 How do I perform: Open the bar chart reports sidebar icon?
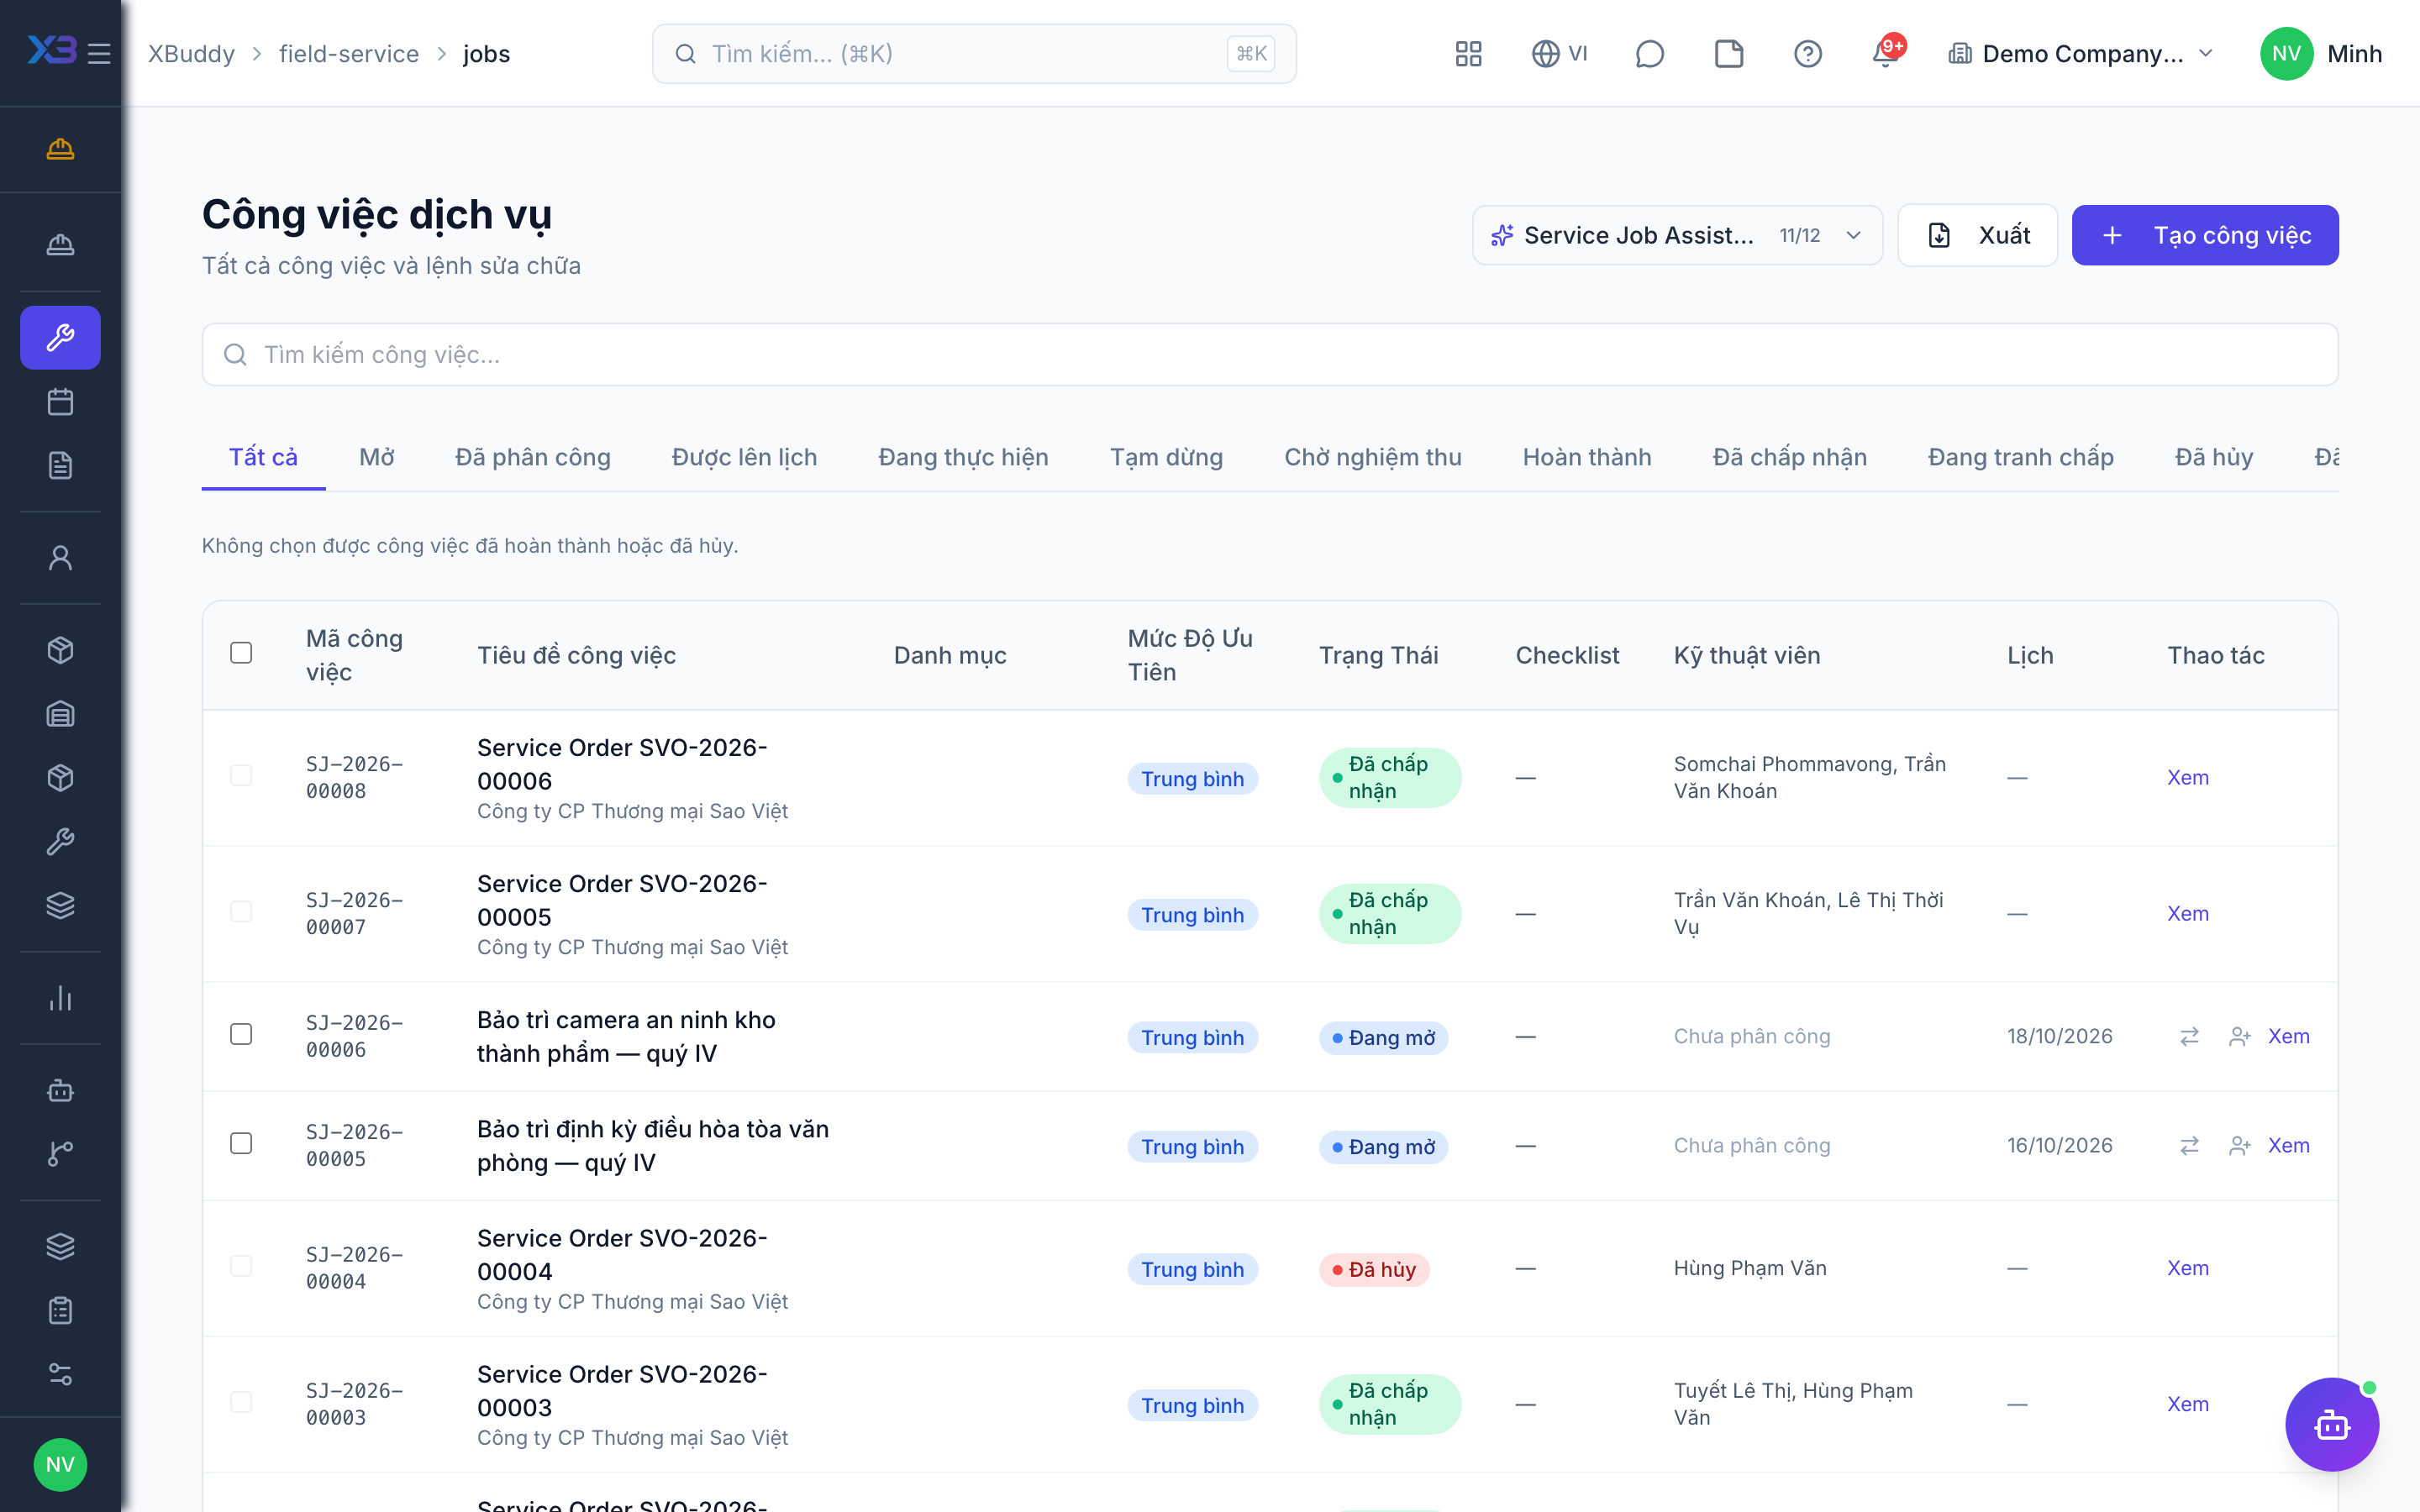(x=60, y=998)
